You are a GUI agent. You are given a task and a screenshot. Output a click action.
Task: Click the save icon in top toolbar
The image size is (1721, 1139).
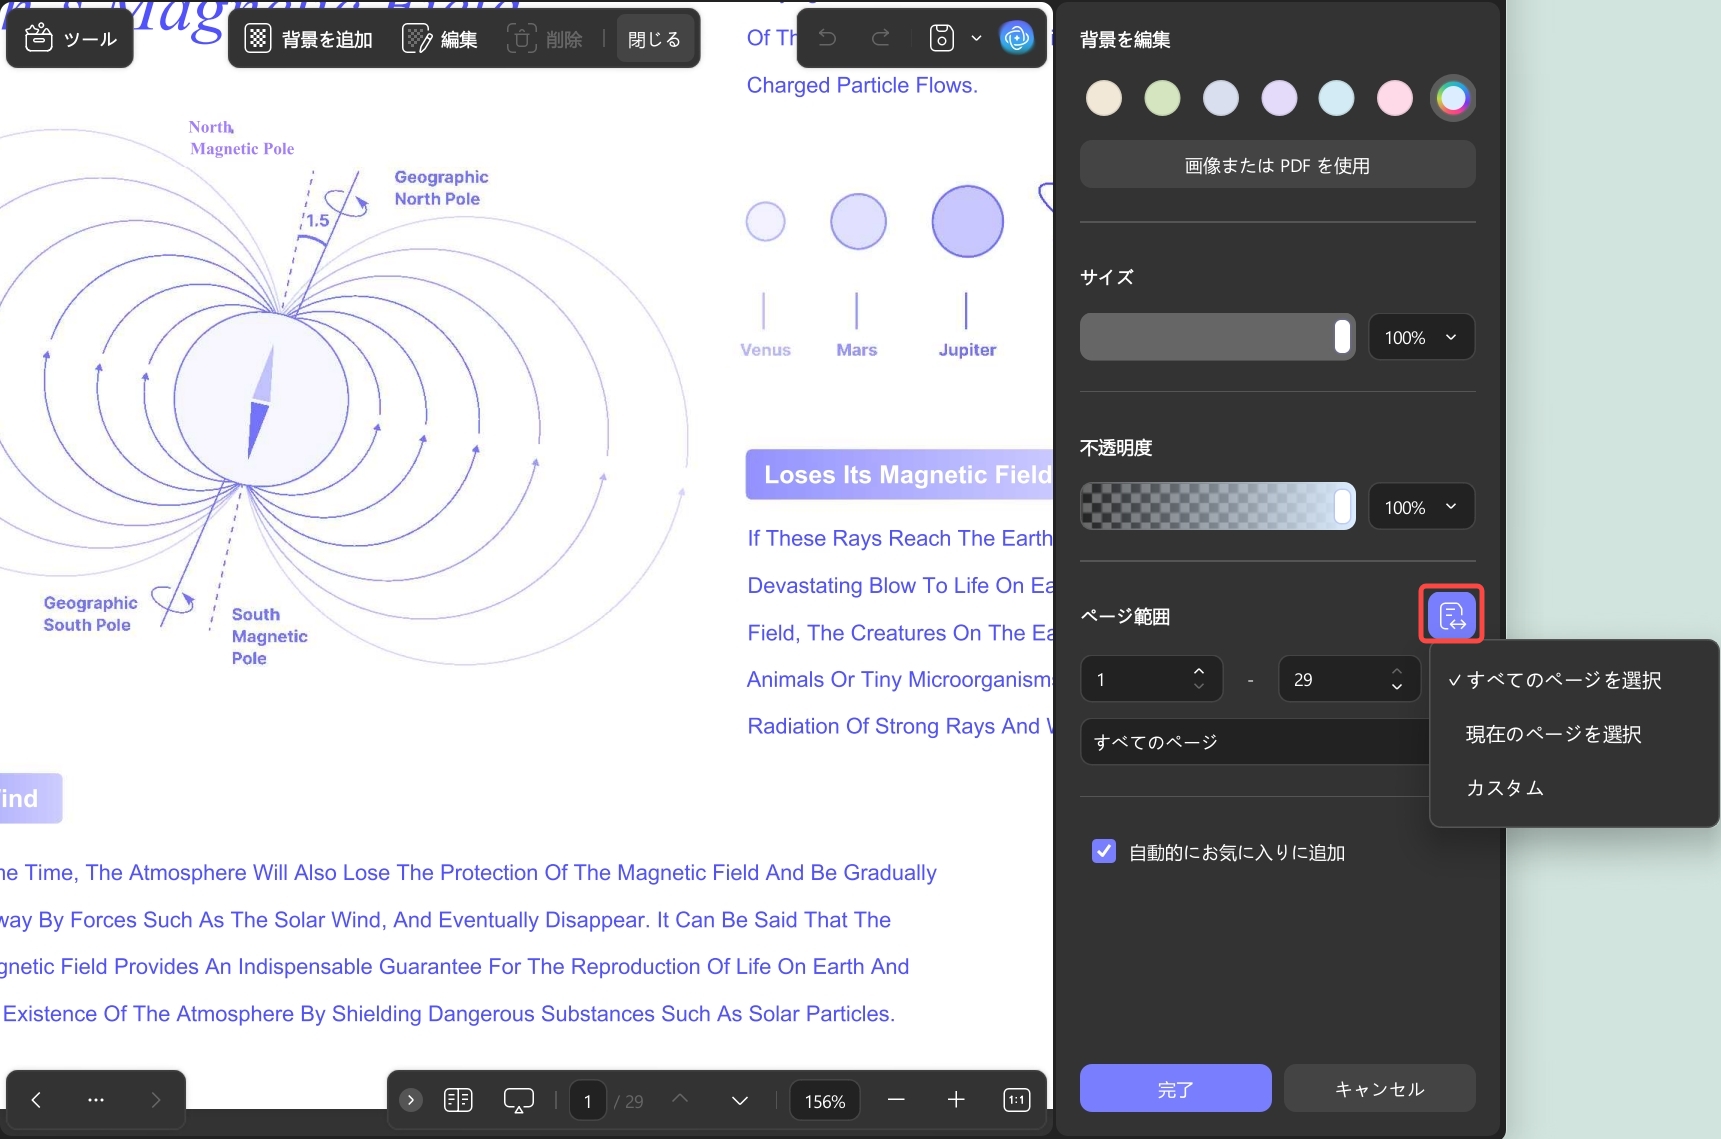(x=942, y=38)
